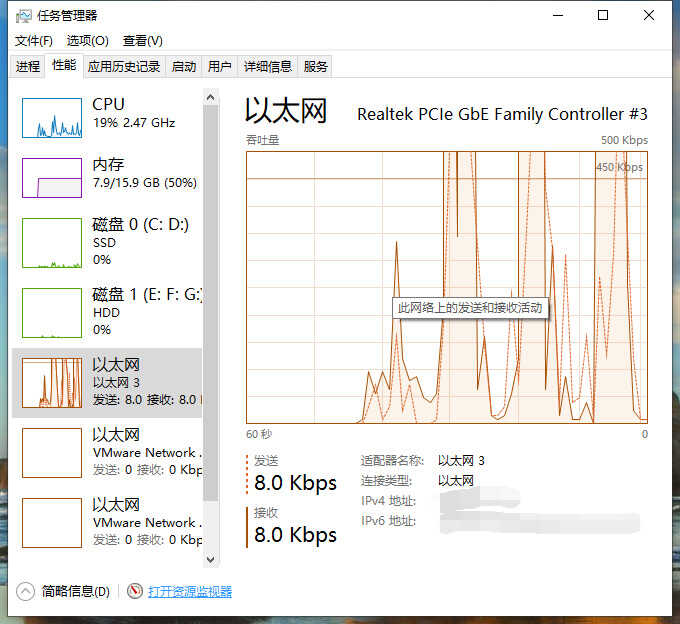Click the resource monitor icon
The height and width of the screenshot is (624, 680).
pos(135,591)
